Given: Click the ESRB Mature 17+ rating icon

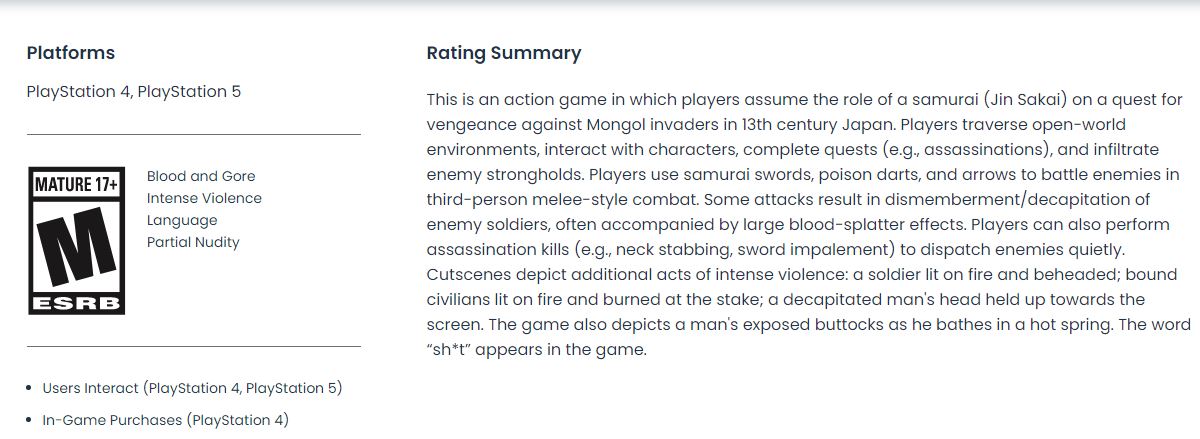Looking at the screenshot, I should [76, 241].
